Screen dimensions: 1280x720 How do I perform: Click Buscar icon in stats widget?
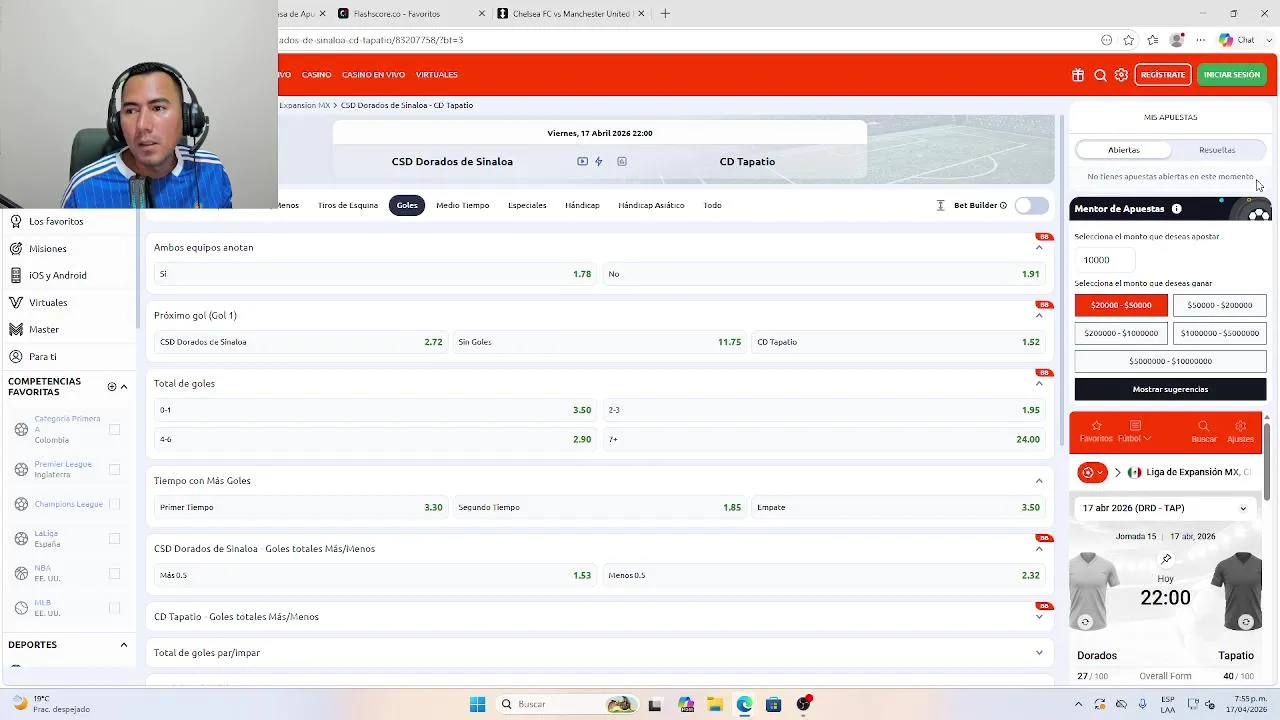click(x=1203, y=426)
